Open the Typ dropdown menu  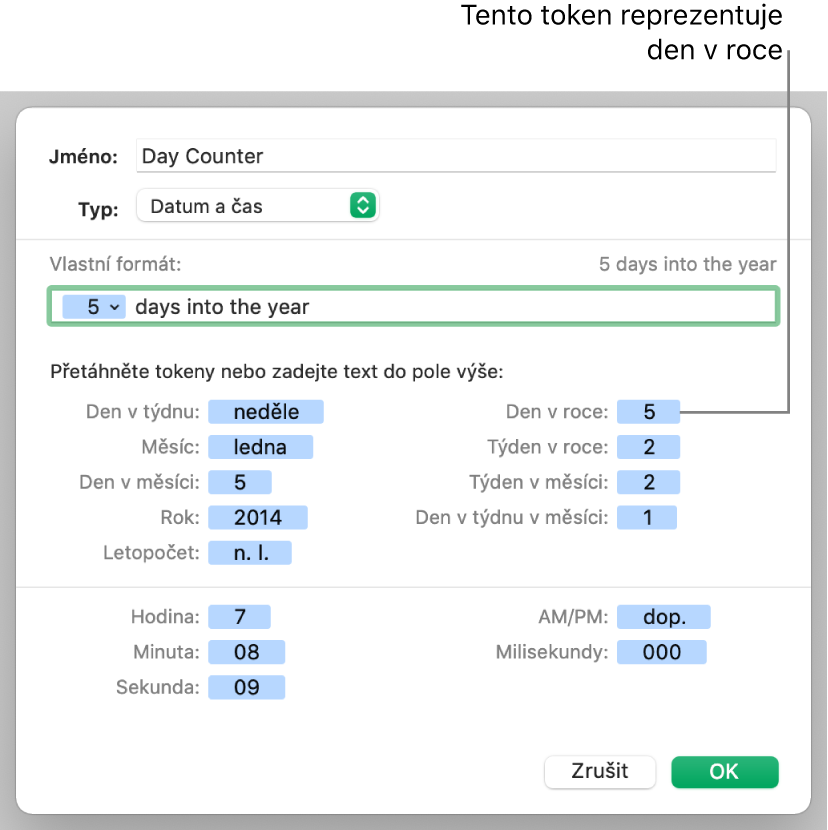click(257, 206)
